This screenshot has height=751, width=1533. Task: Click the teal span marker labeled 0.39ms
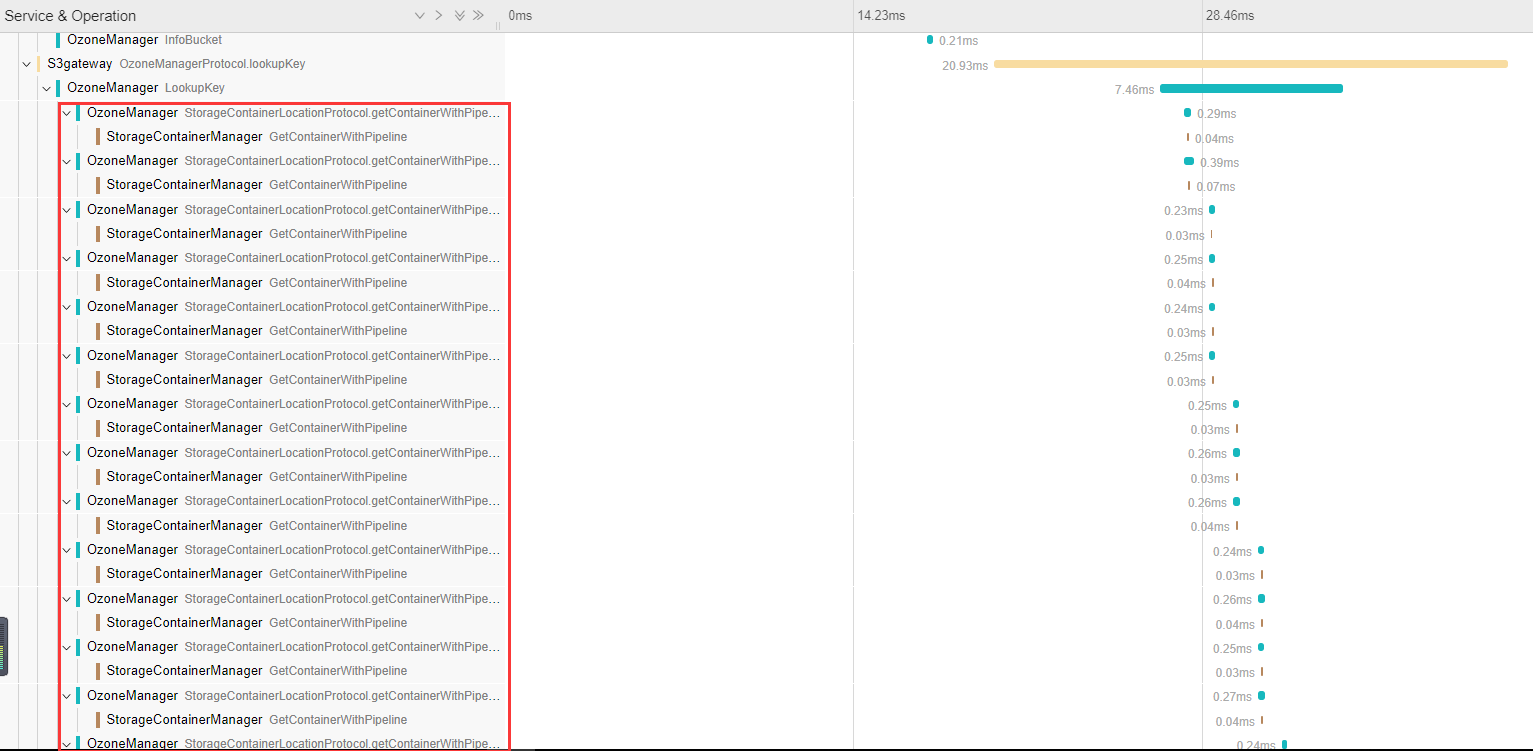coord(1189,161)
